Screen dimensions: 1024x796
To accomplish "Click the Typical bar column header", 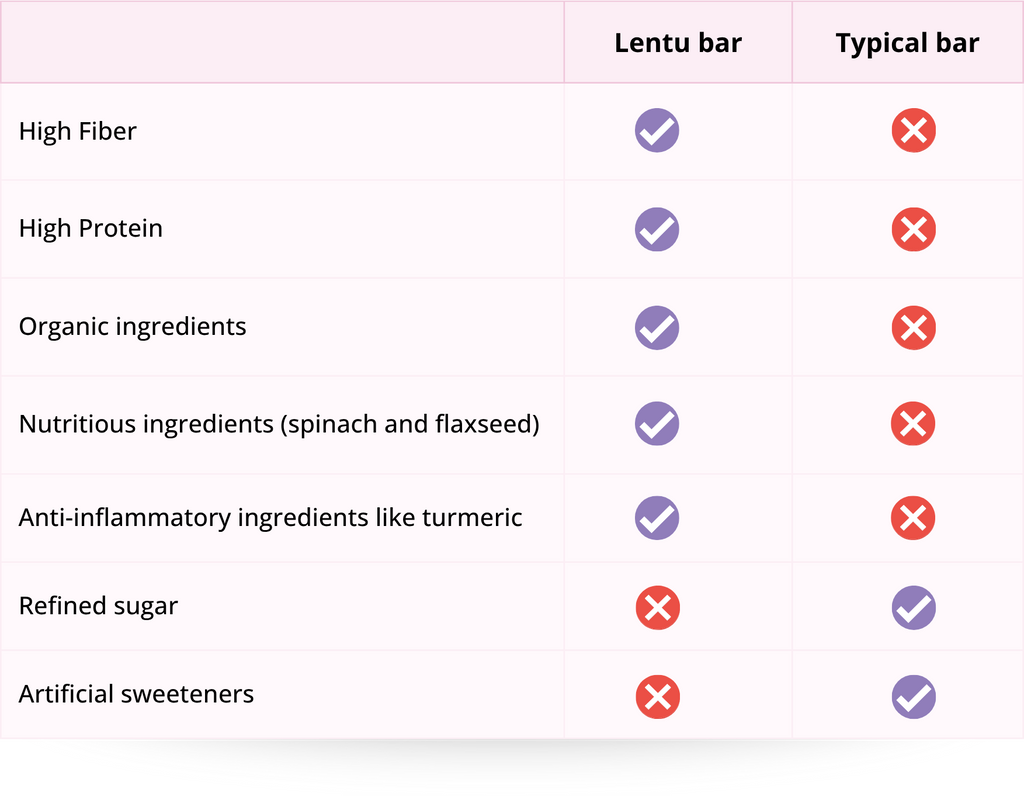I will tap(907, 43).
